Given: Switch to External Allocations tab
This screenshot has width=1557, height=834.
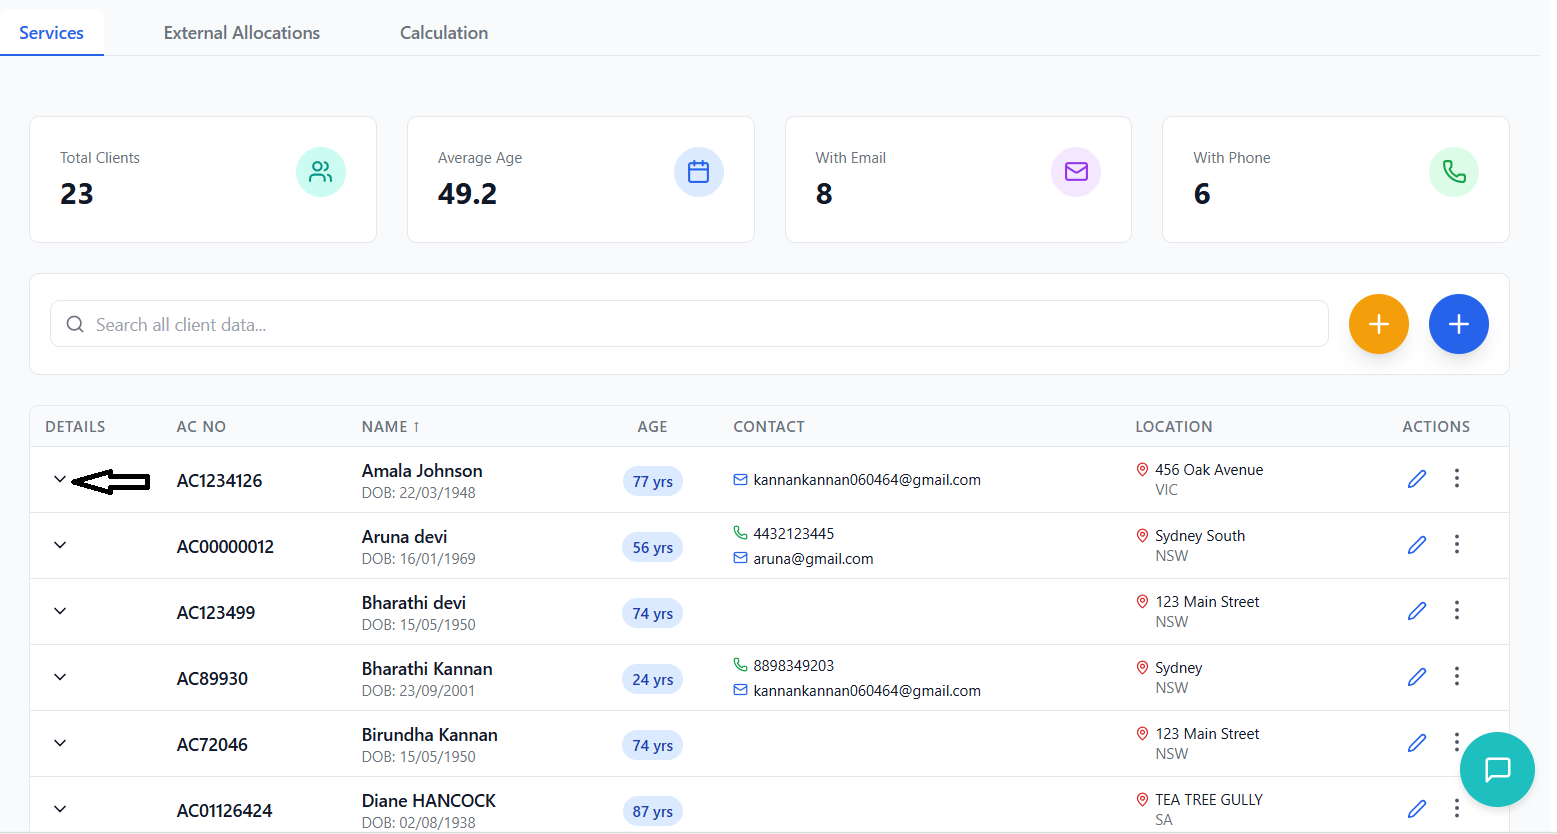Looking at the screenshot, I should coord(241,33).
